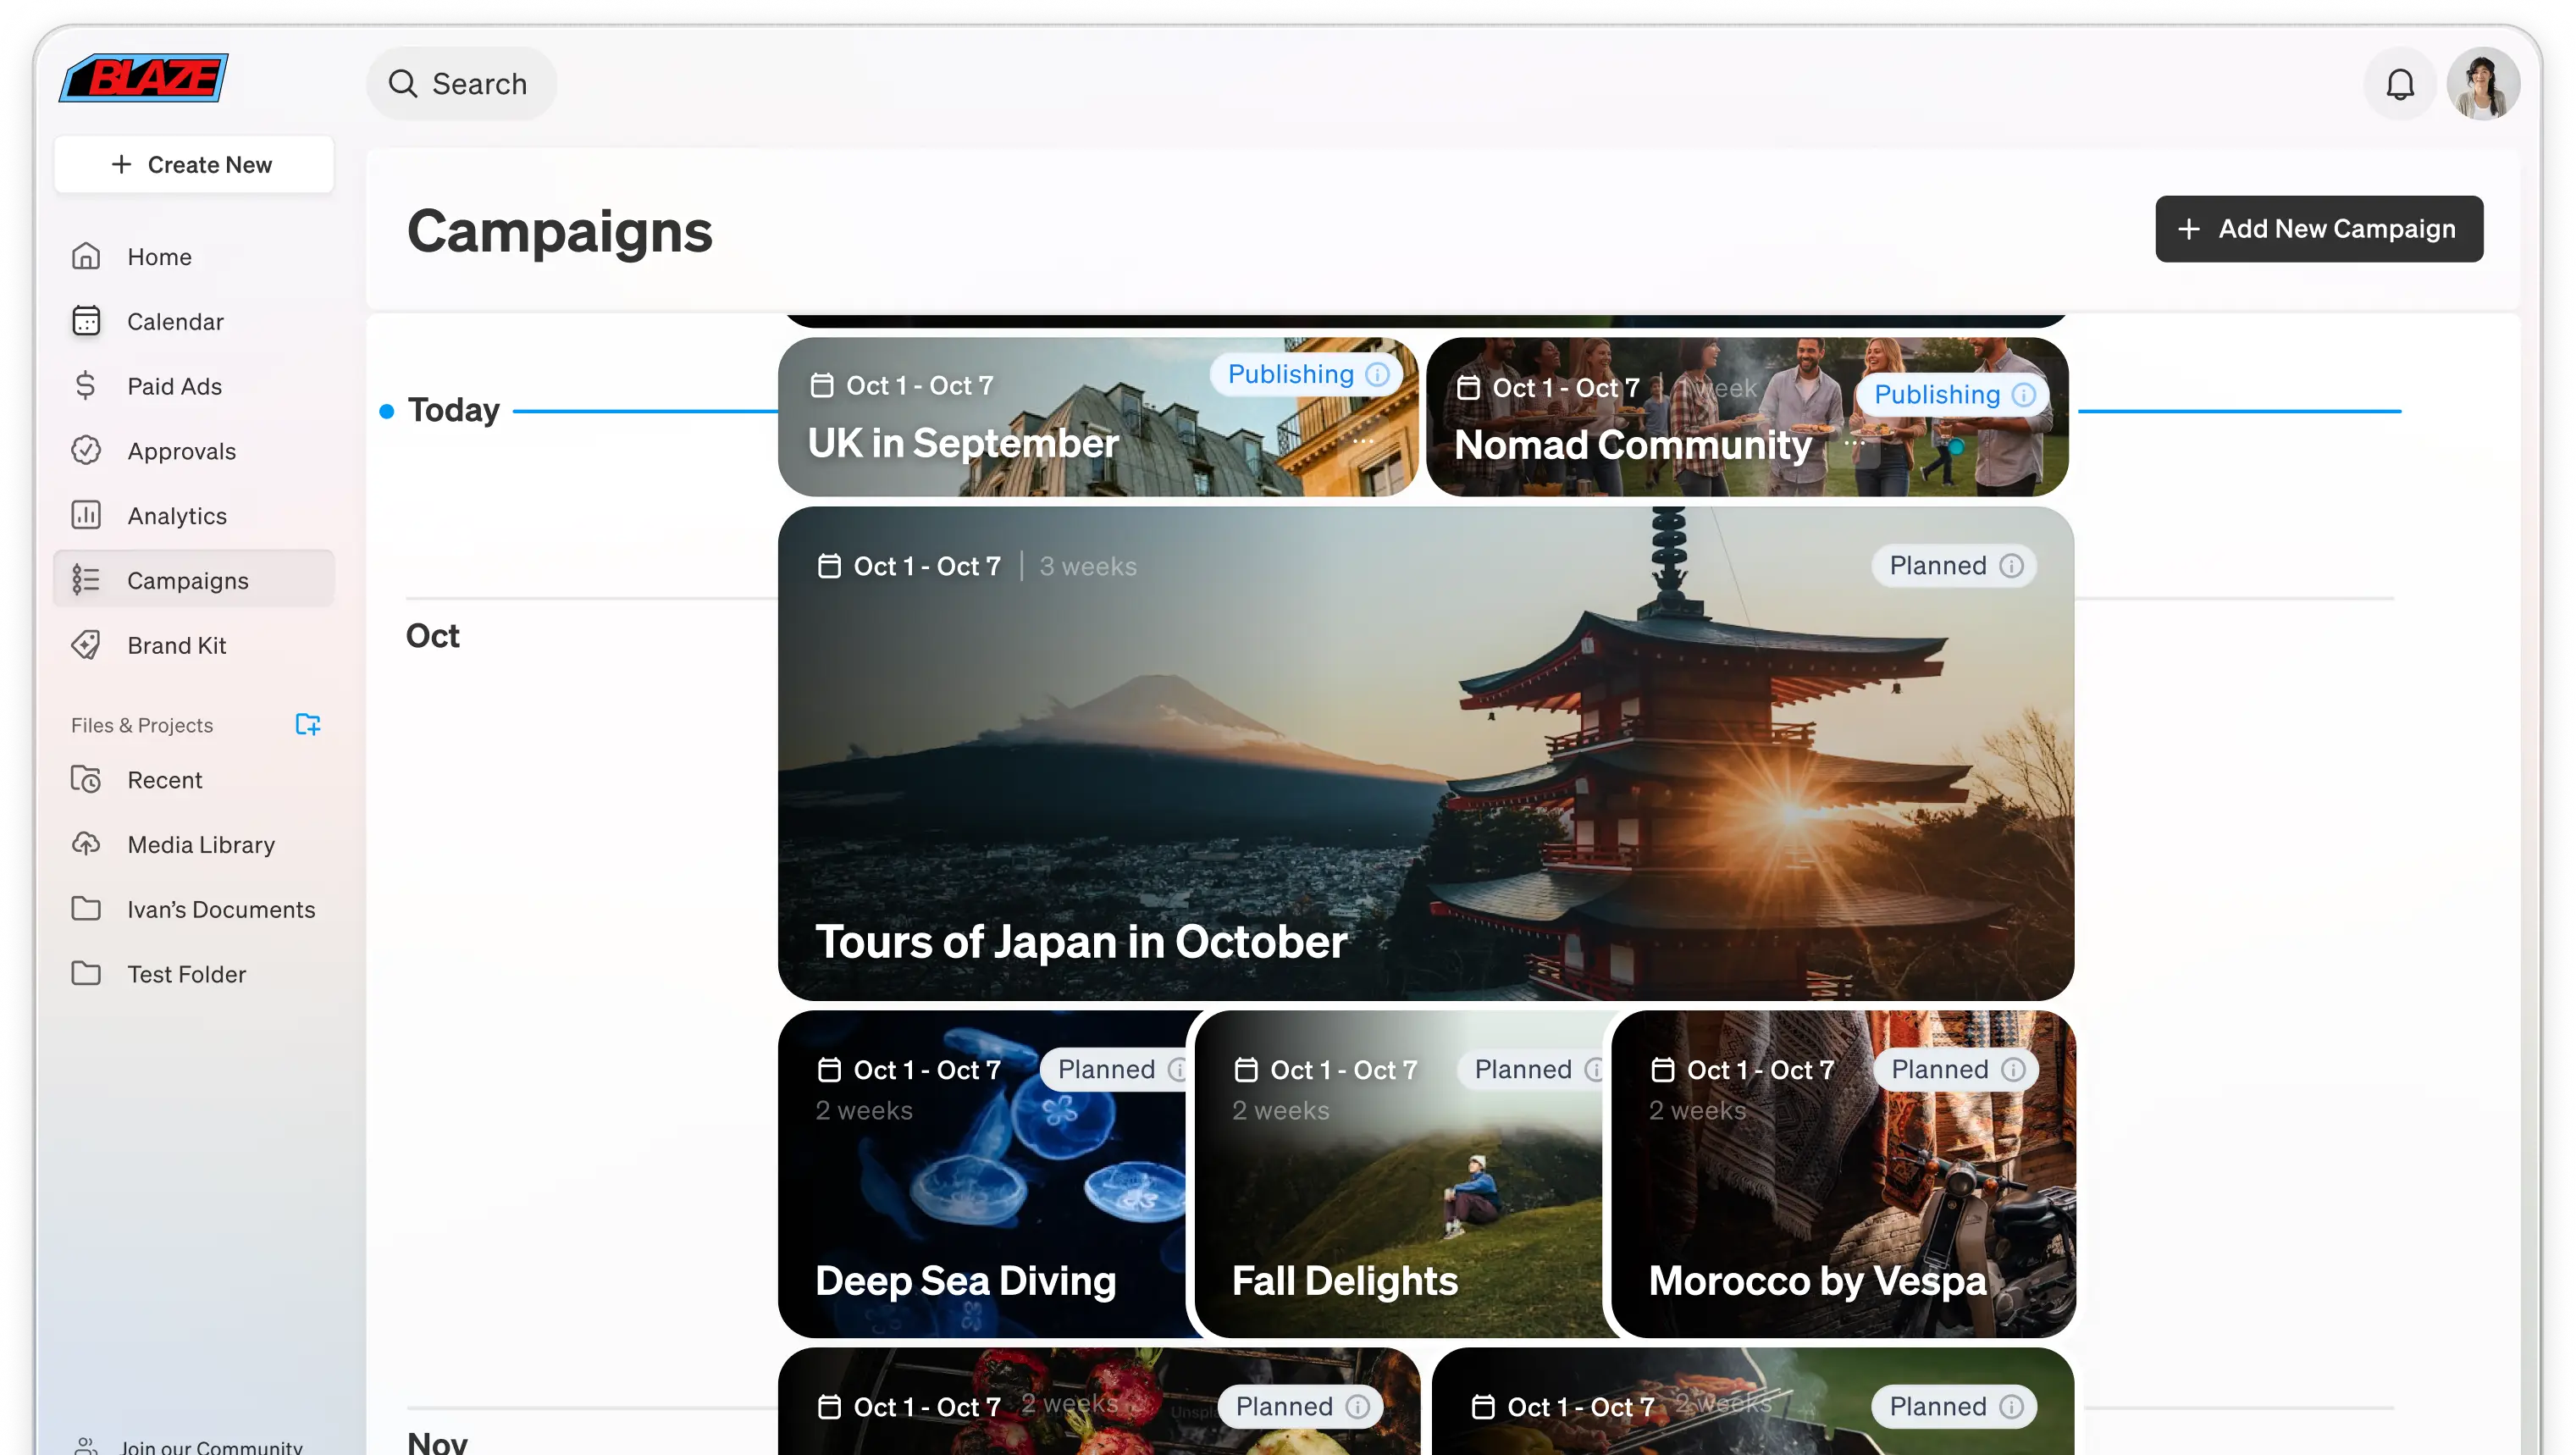Click the BLAZE logo
Screen dimensions: 2576x1455
coord(143,78)
